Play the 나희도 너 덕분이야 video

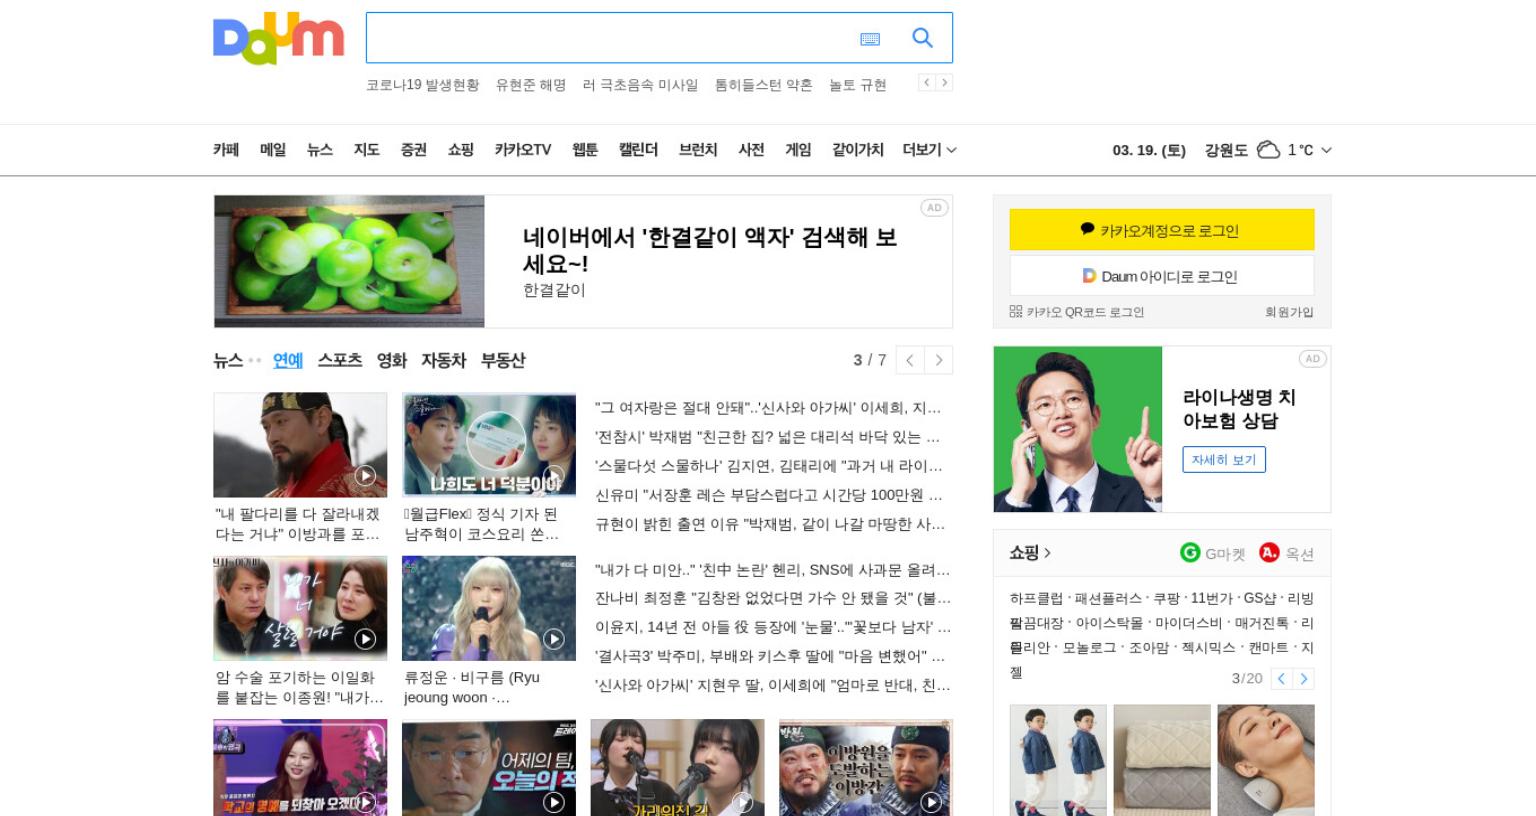(x=489, y=445)
